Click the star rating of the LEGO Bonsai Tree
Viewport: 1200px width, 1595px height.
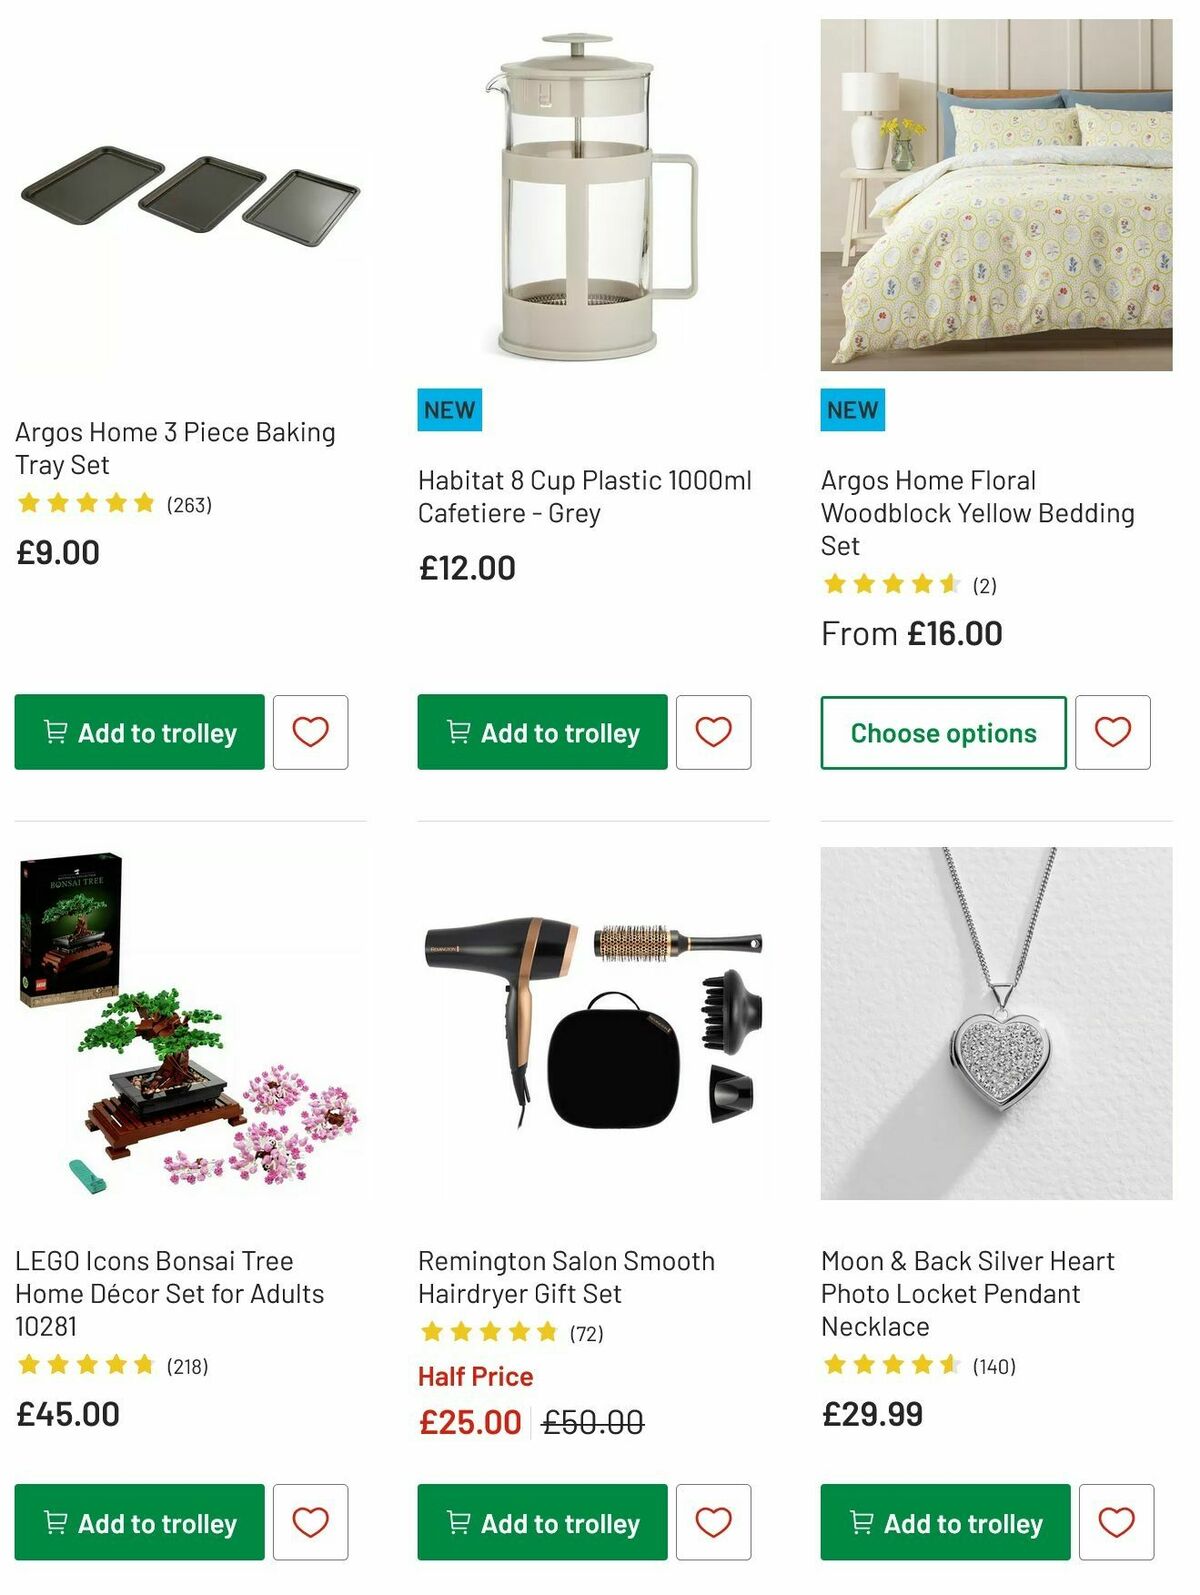click(x=85, y=1363)
